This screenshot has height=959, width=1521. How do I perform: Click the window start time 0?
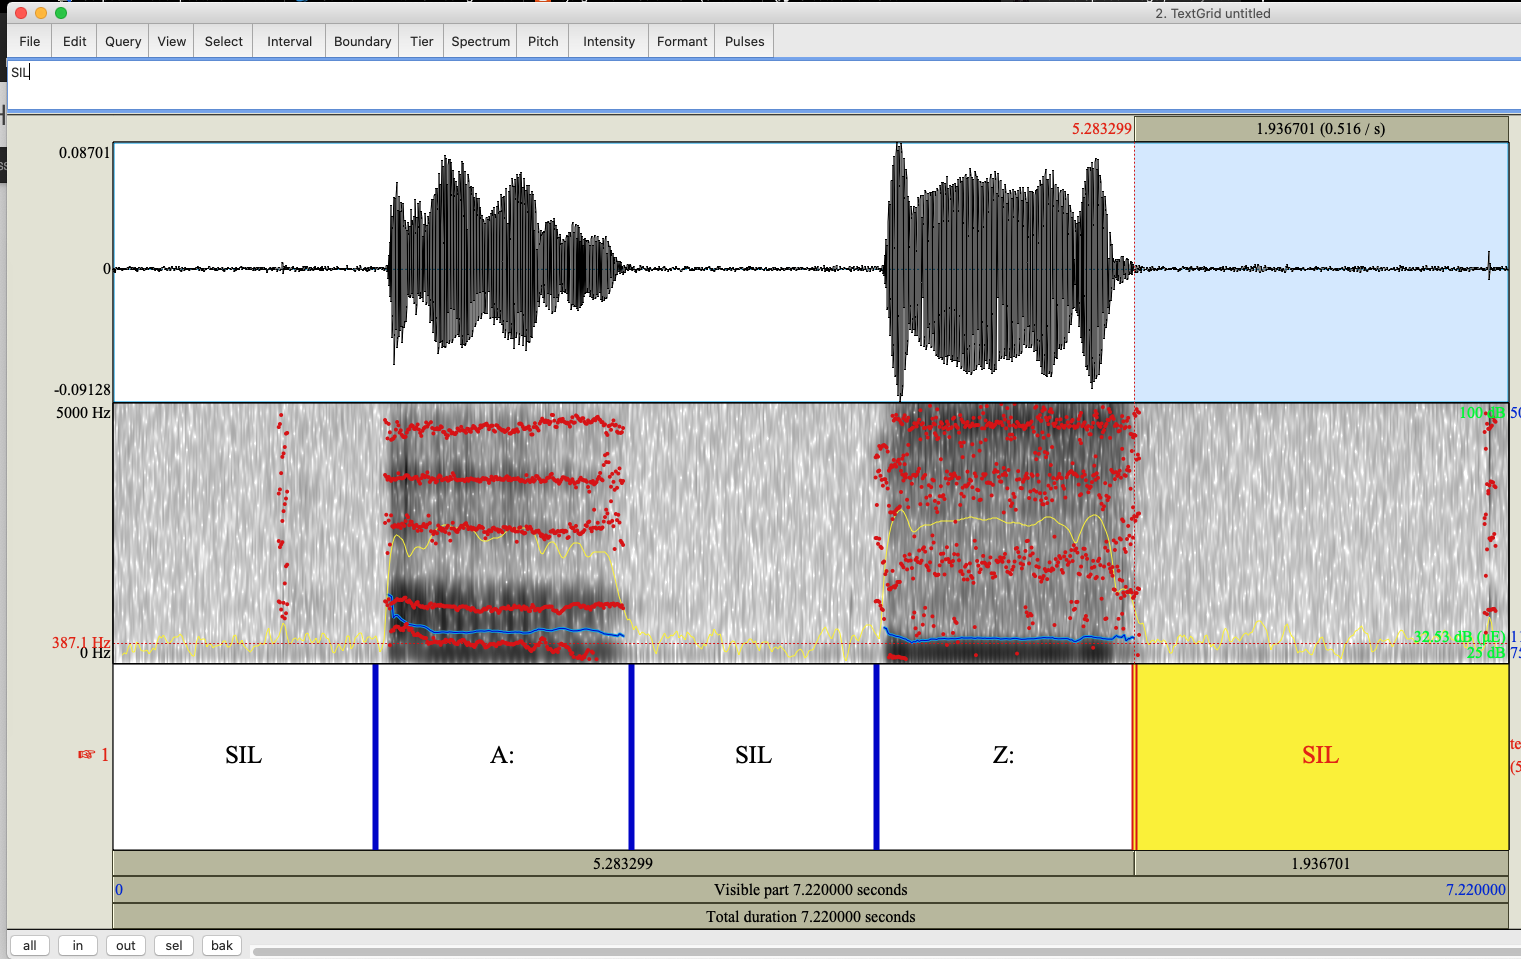tap(119, 889)
